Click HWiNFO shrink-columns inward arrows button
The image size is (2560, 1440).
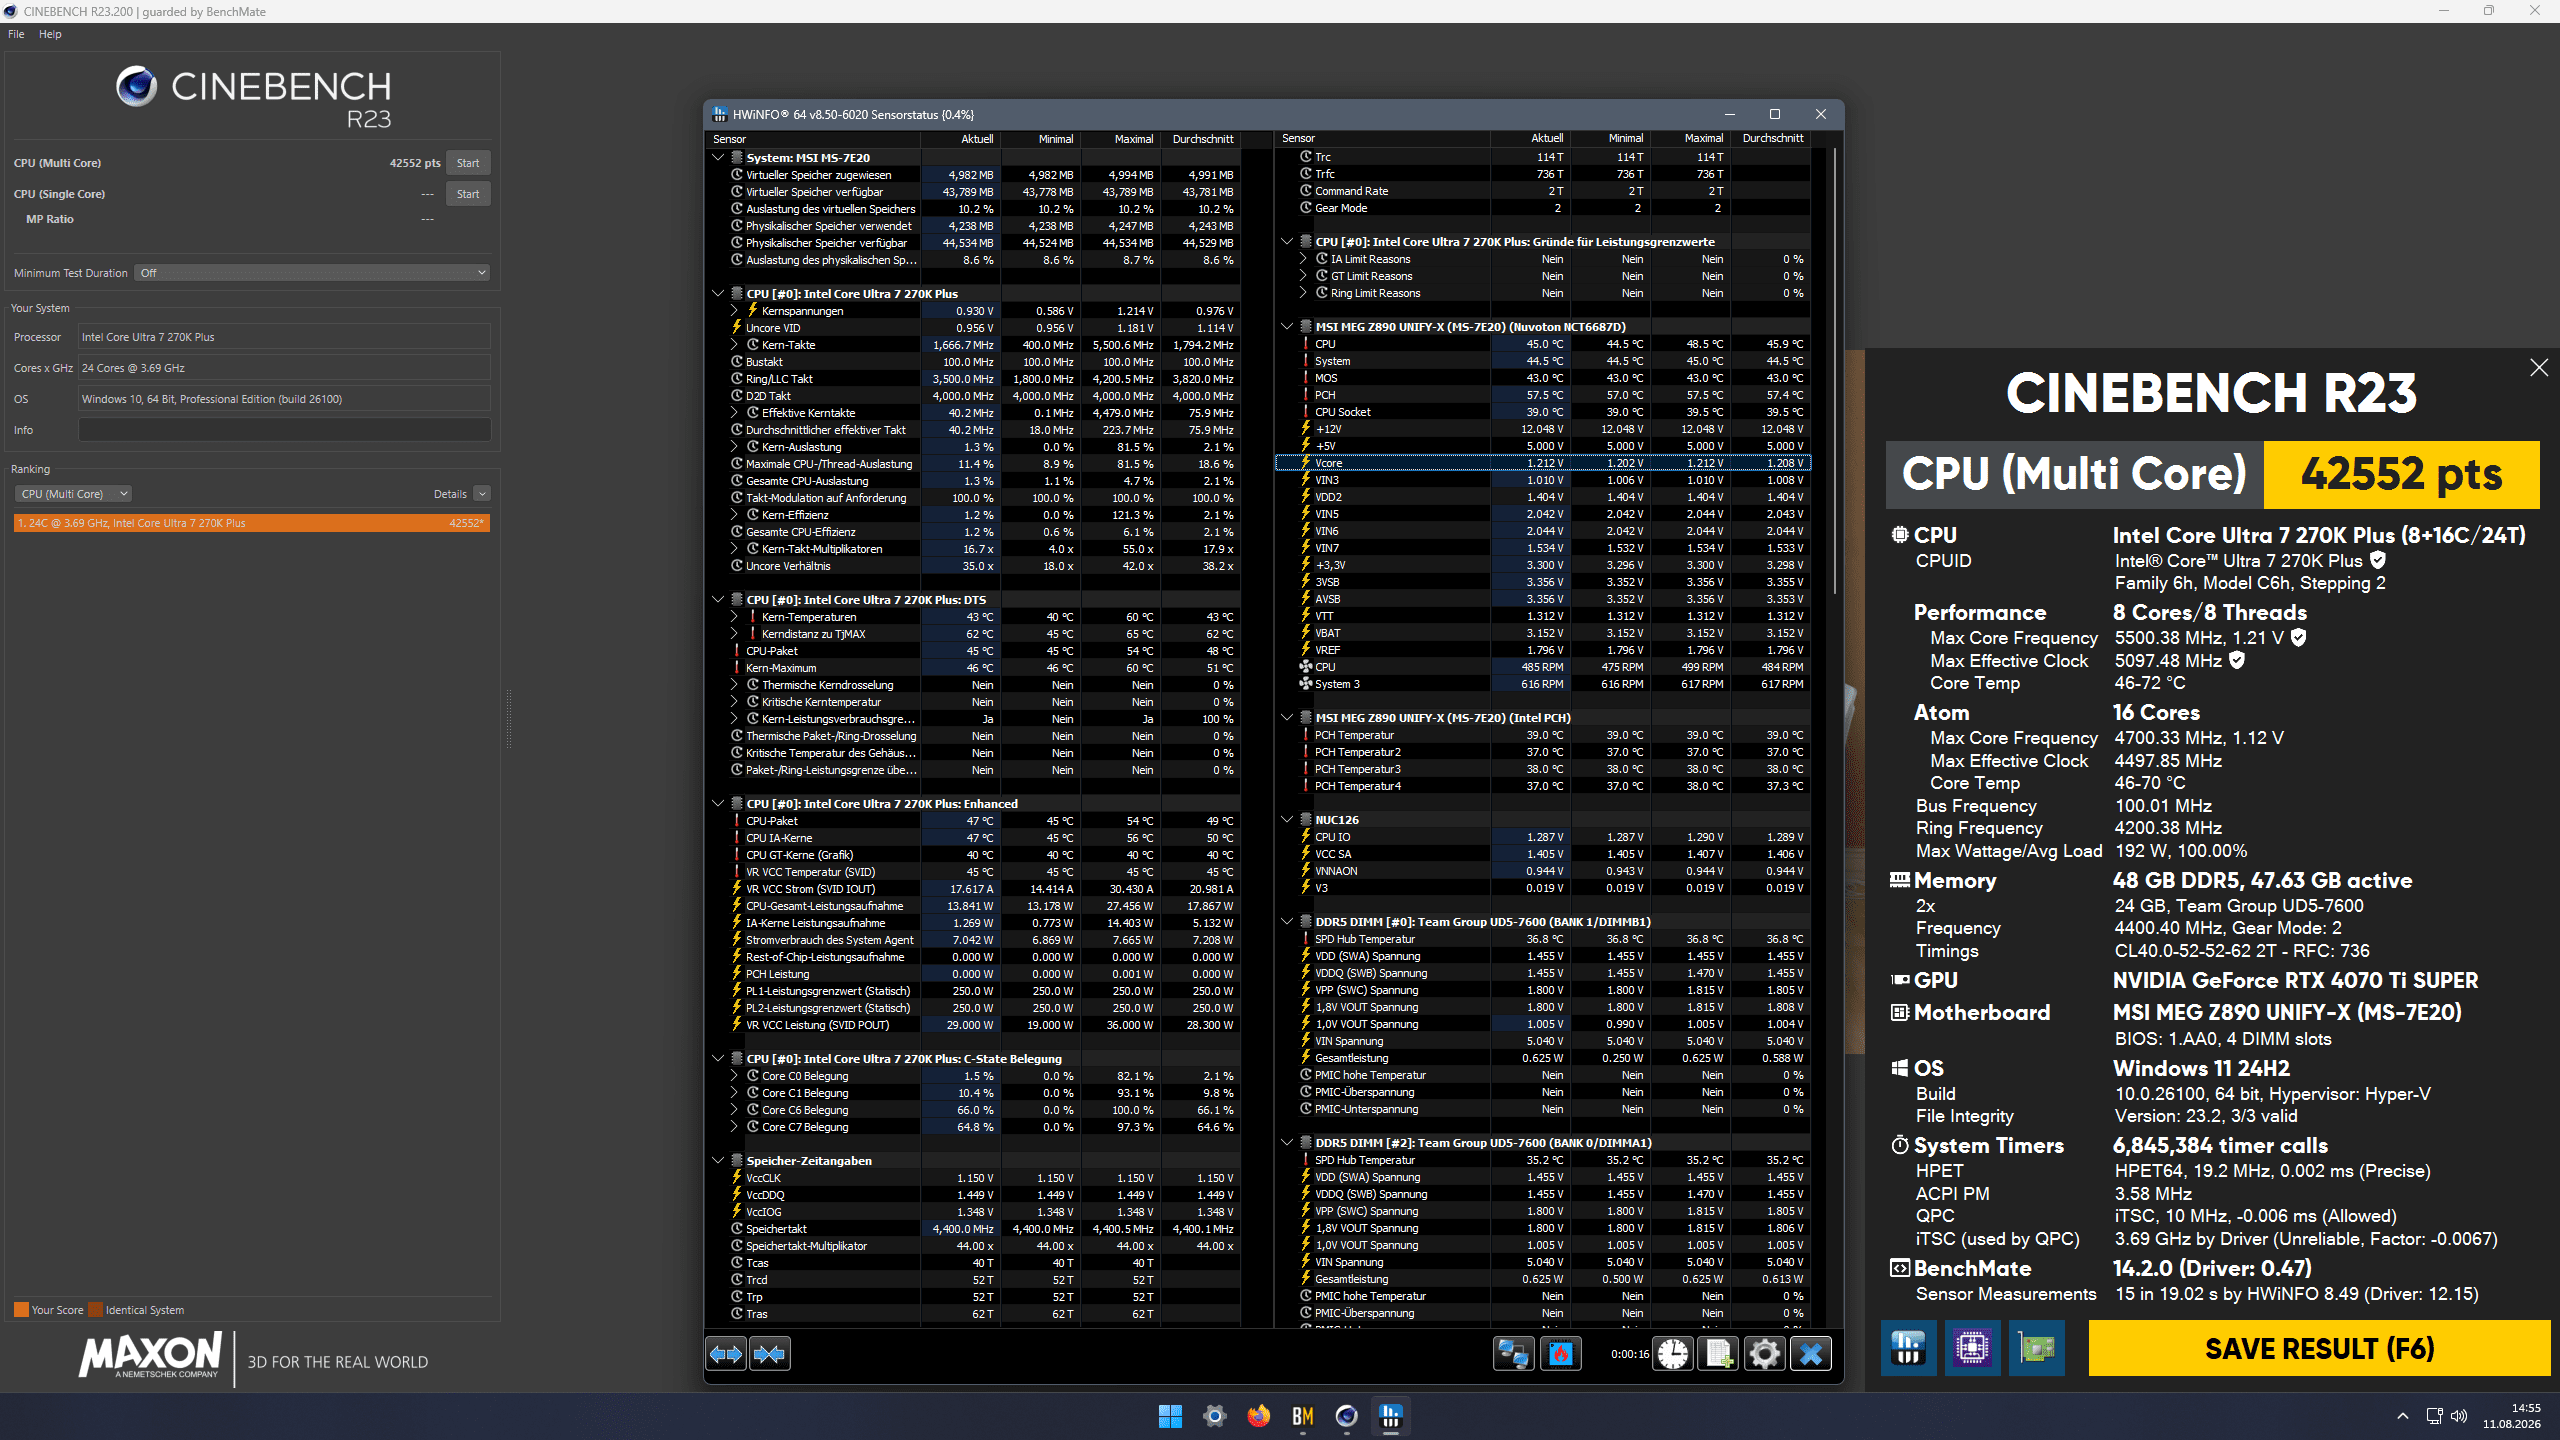[x=770, y=1354]
